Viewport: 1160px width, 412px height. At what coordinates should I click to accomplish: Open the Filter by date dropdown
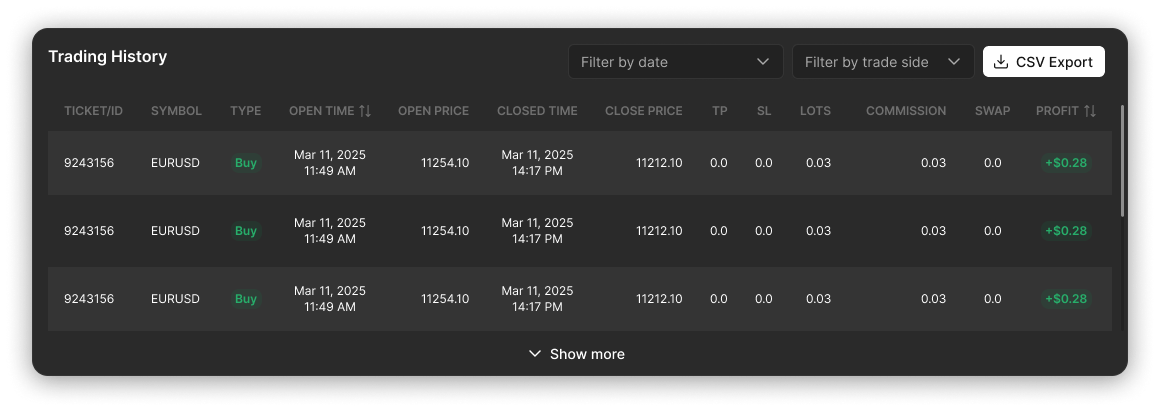675,62
